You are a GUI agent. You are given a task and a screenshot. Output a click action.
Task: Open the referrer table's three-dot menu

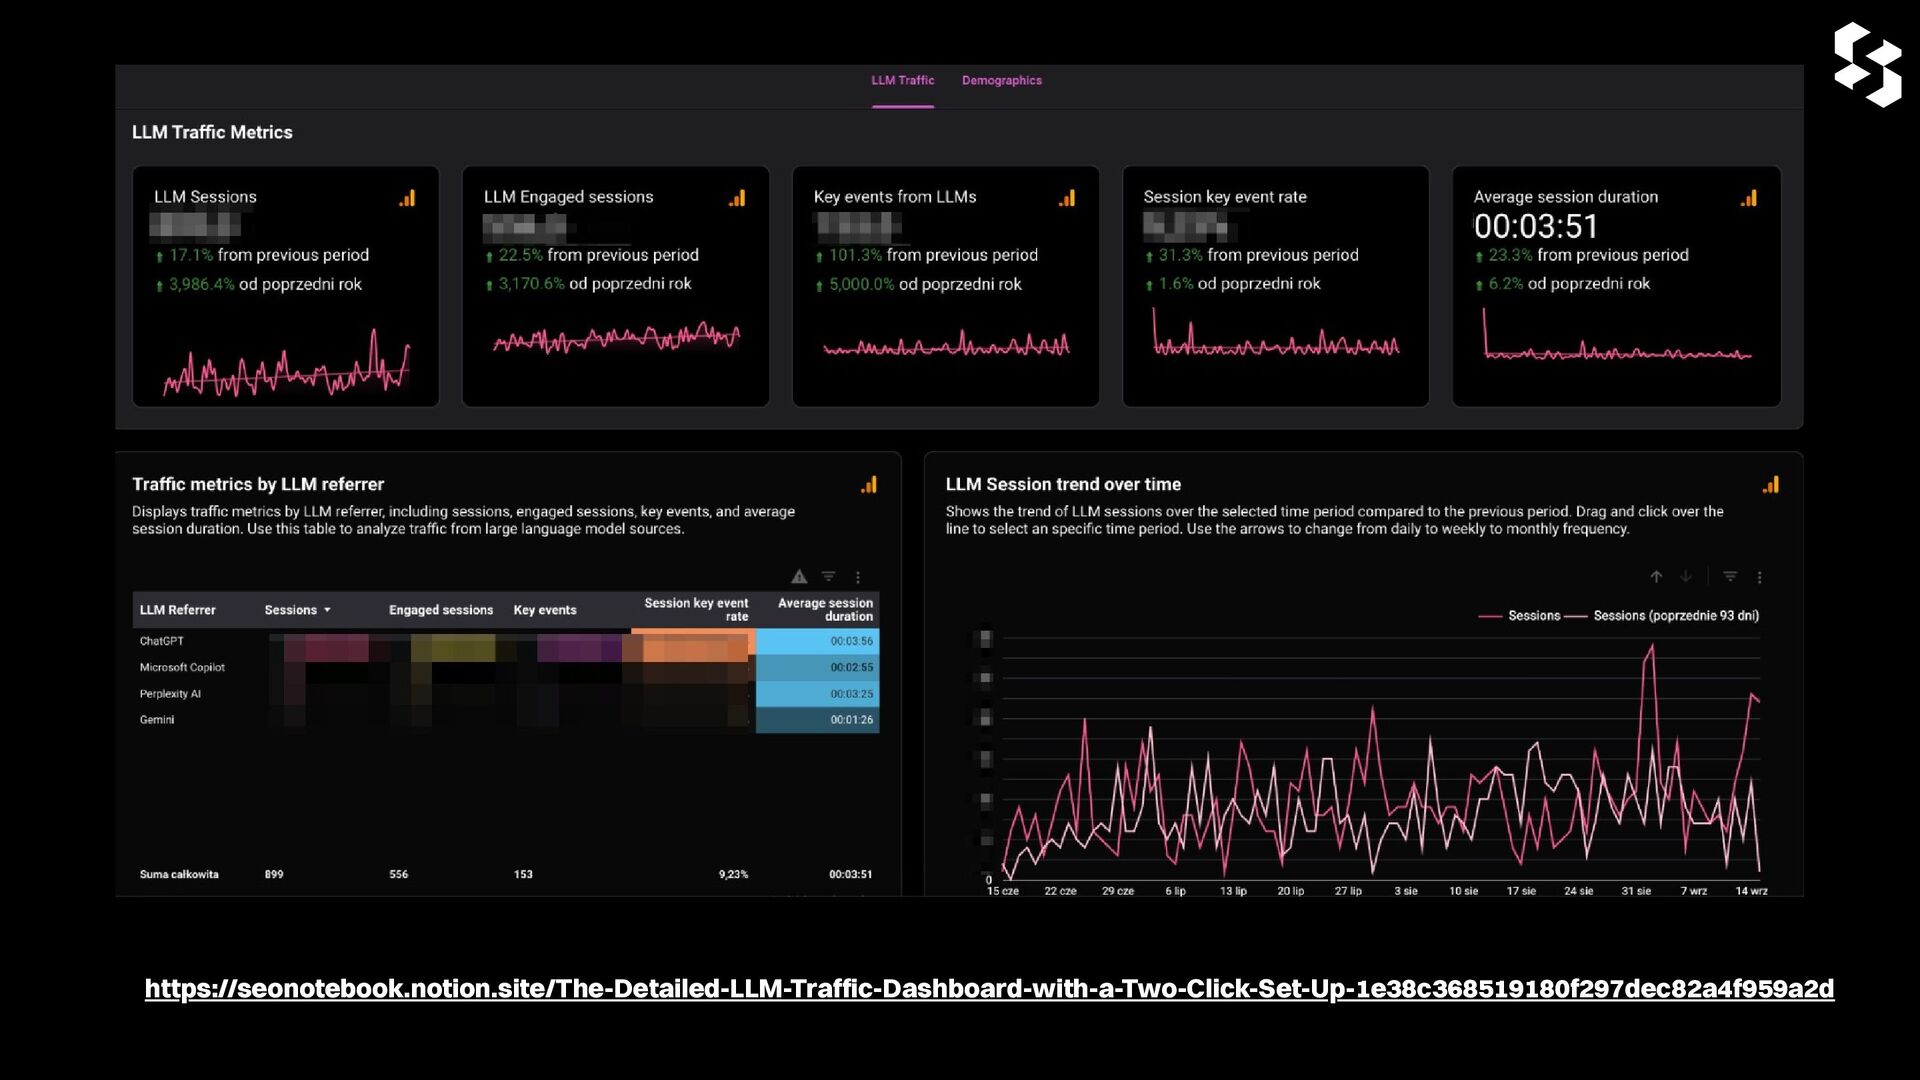coord(858,577)
